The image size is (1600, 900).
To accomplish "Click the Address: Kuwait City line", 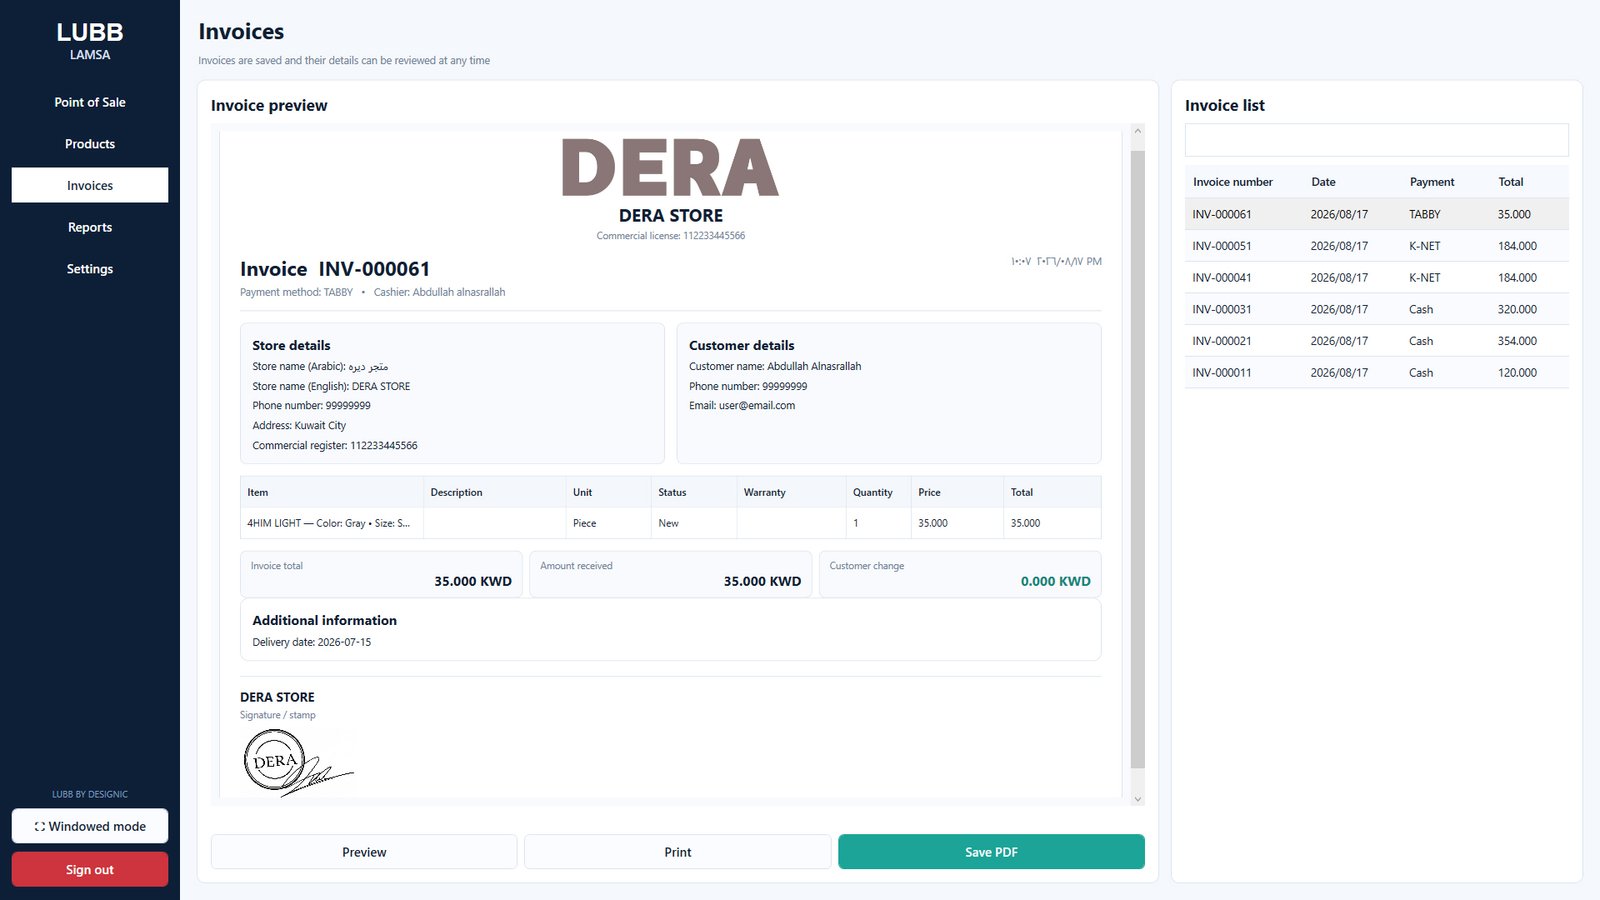I will (299, 425).
